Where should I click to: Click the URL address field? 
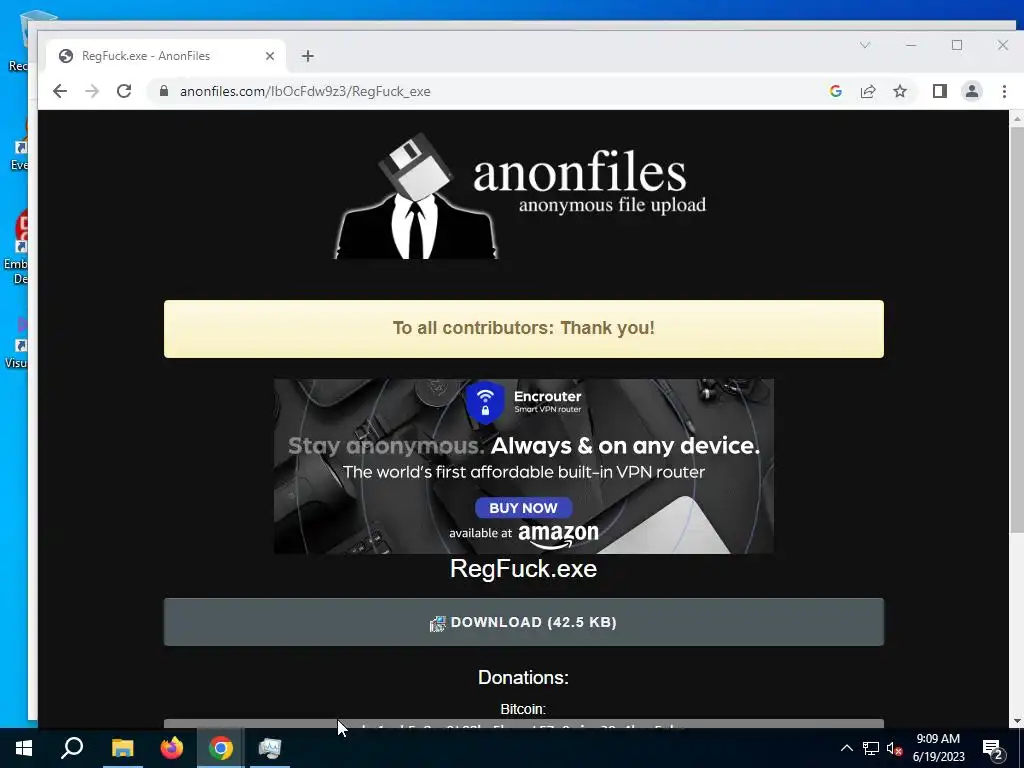click(x=483, y=91)
